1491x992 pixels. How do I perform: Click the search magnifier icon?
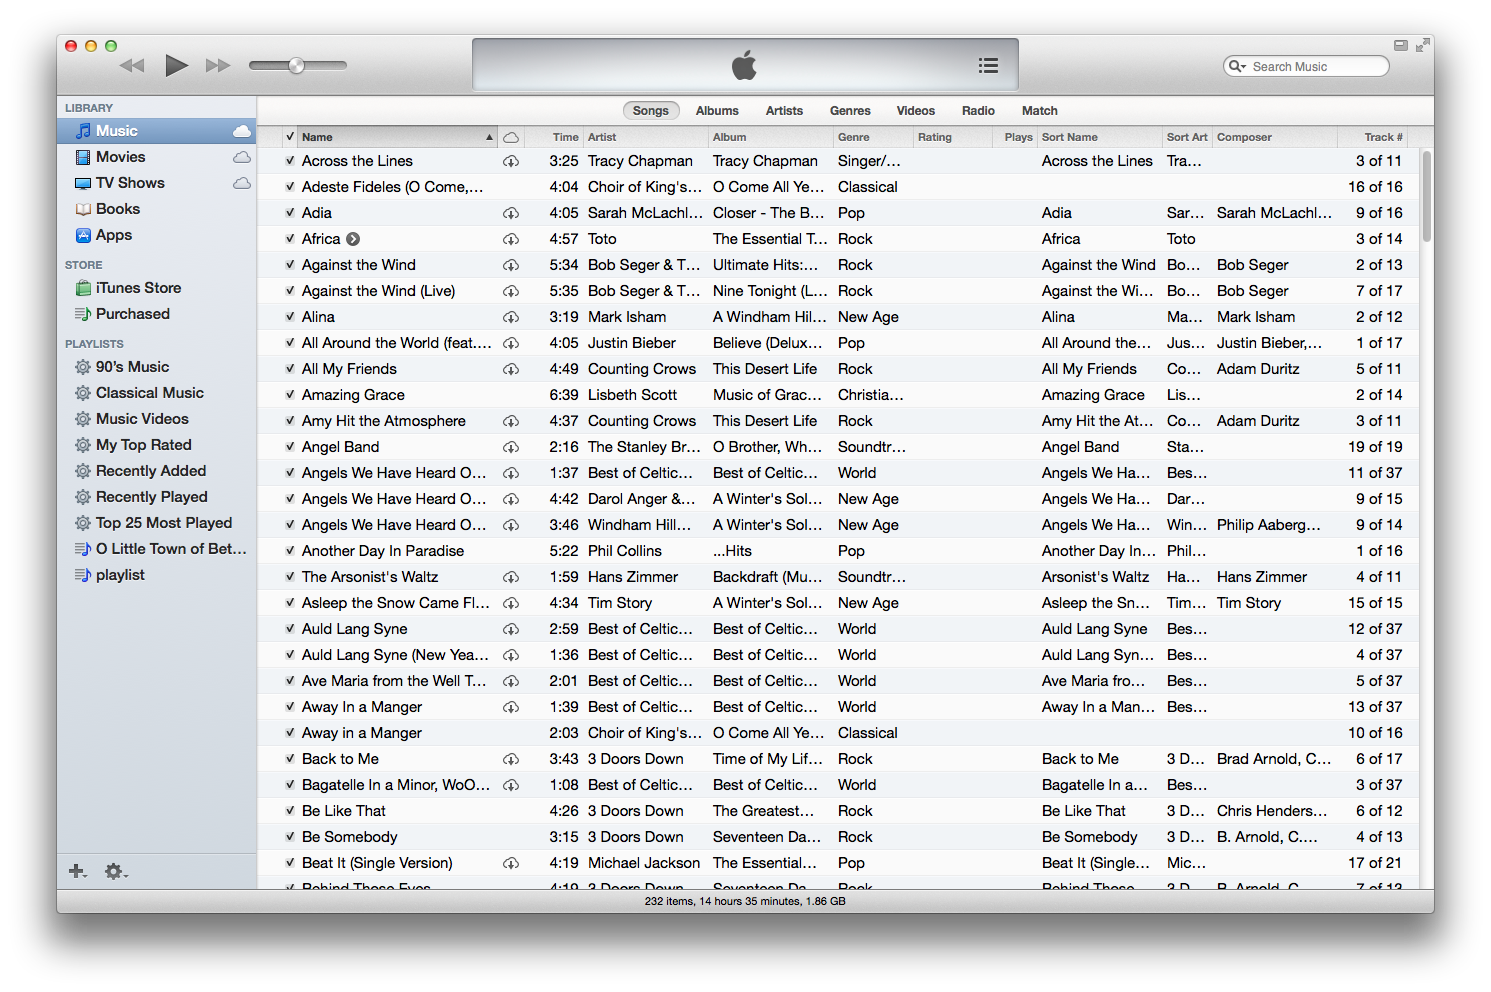pos(1237,66)
